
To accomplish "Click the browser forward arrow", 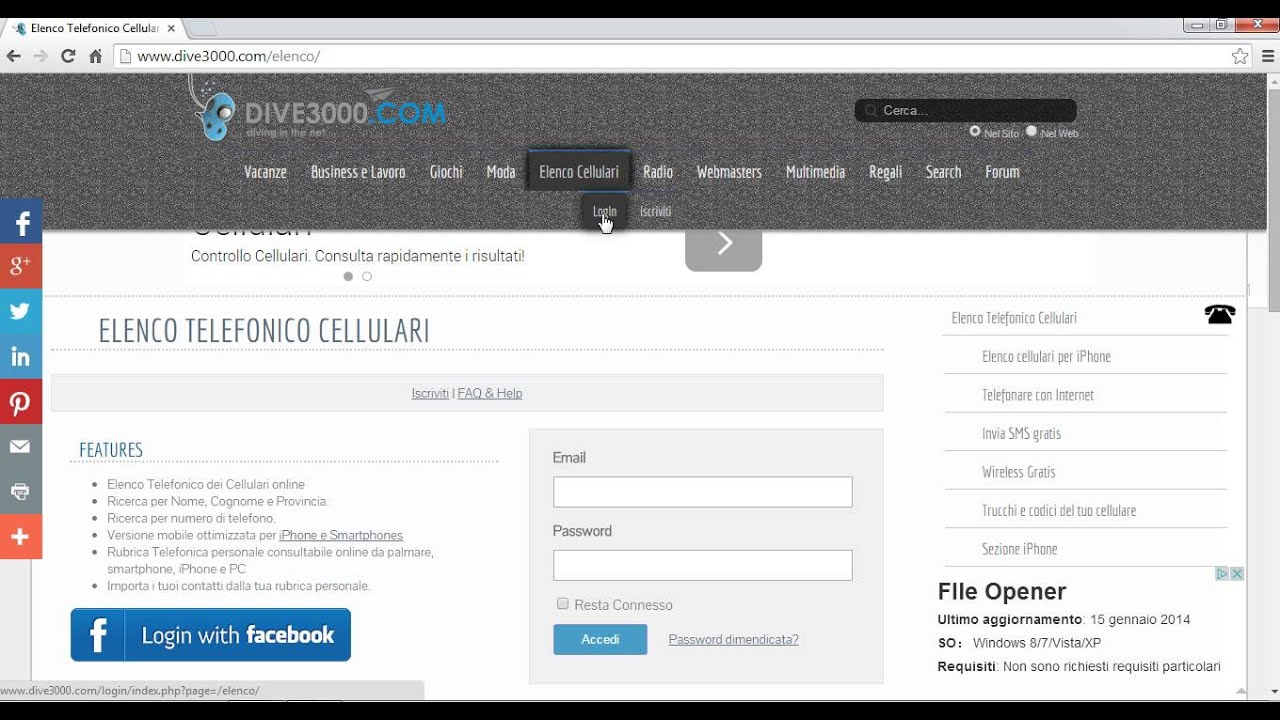I will 40,56.
